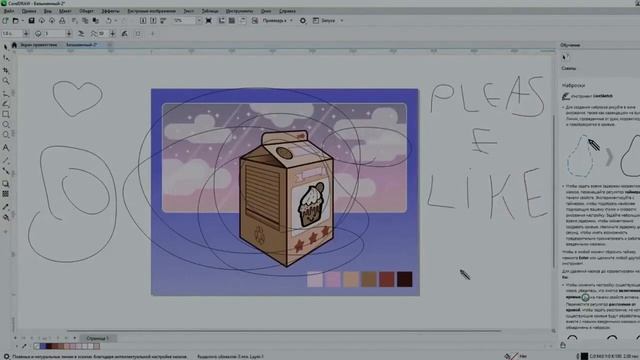Pick the light pink swatch on artwork
The width and height of the screenshot is (640, 360).
pos(315,280)
